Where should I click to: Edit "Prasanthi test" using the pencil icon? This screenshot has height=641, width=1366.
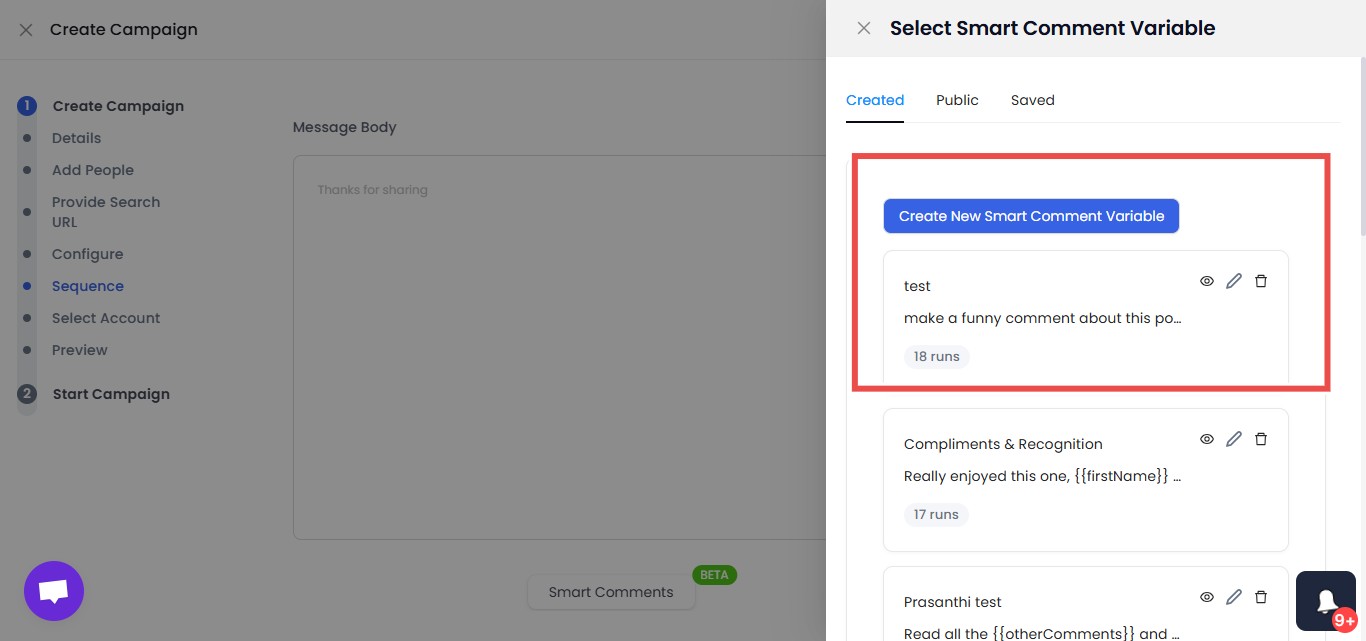pos(1234,596)
